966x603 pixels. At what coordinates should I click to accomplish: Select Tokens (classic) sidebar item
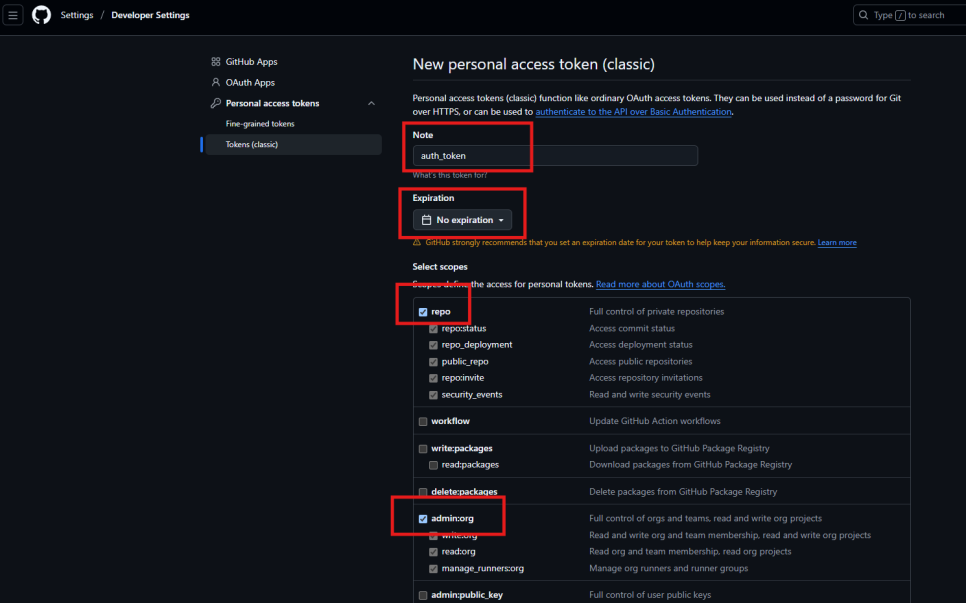[x=293, y=144]
